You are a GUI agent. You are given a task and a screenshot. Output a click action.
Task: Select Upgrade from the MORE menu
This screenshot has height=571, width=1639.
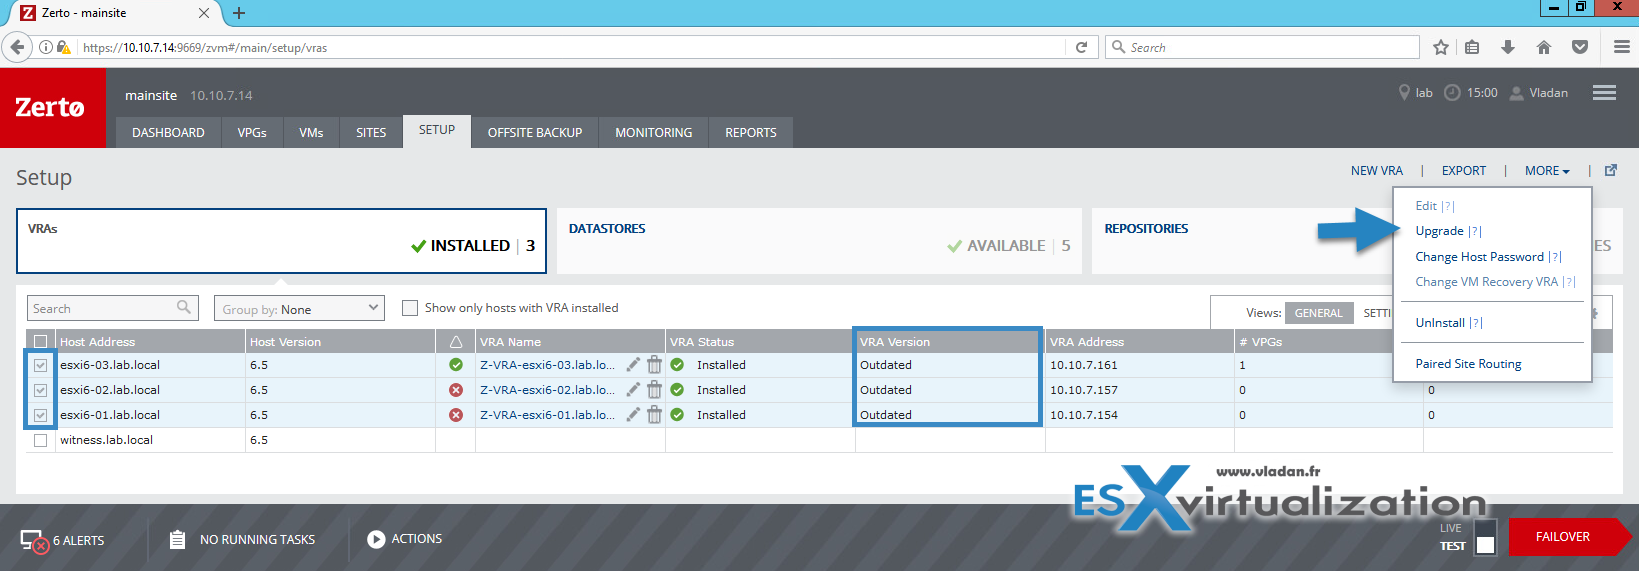(x=1440, y=231)
